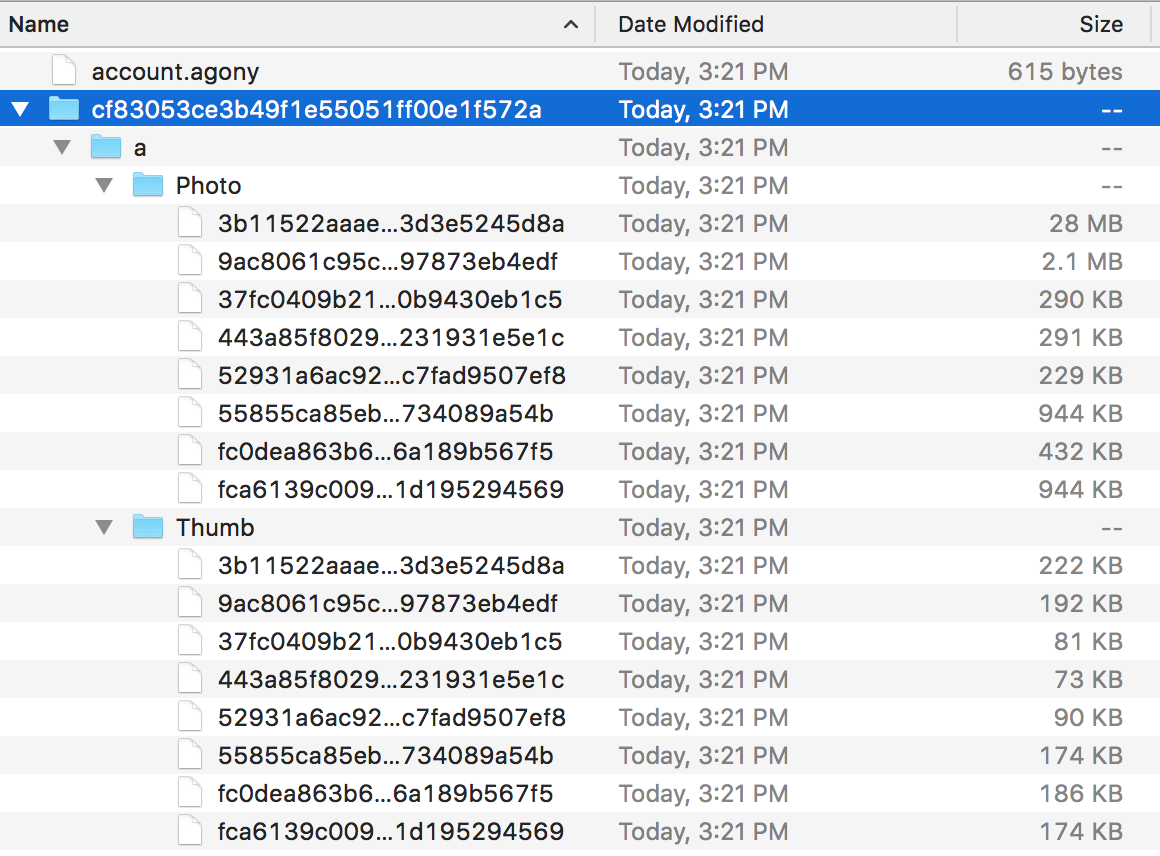Viewport: 1160px width, 856px height.
Task: Toggle sort direction arrow in Name header
Action: [570, 24]
